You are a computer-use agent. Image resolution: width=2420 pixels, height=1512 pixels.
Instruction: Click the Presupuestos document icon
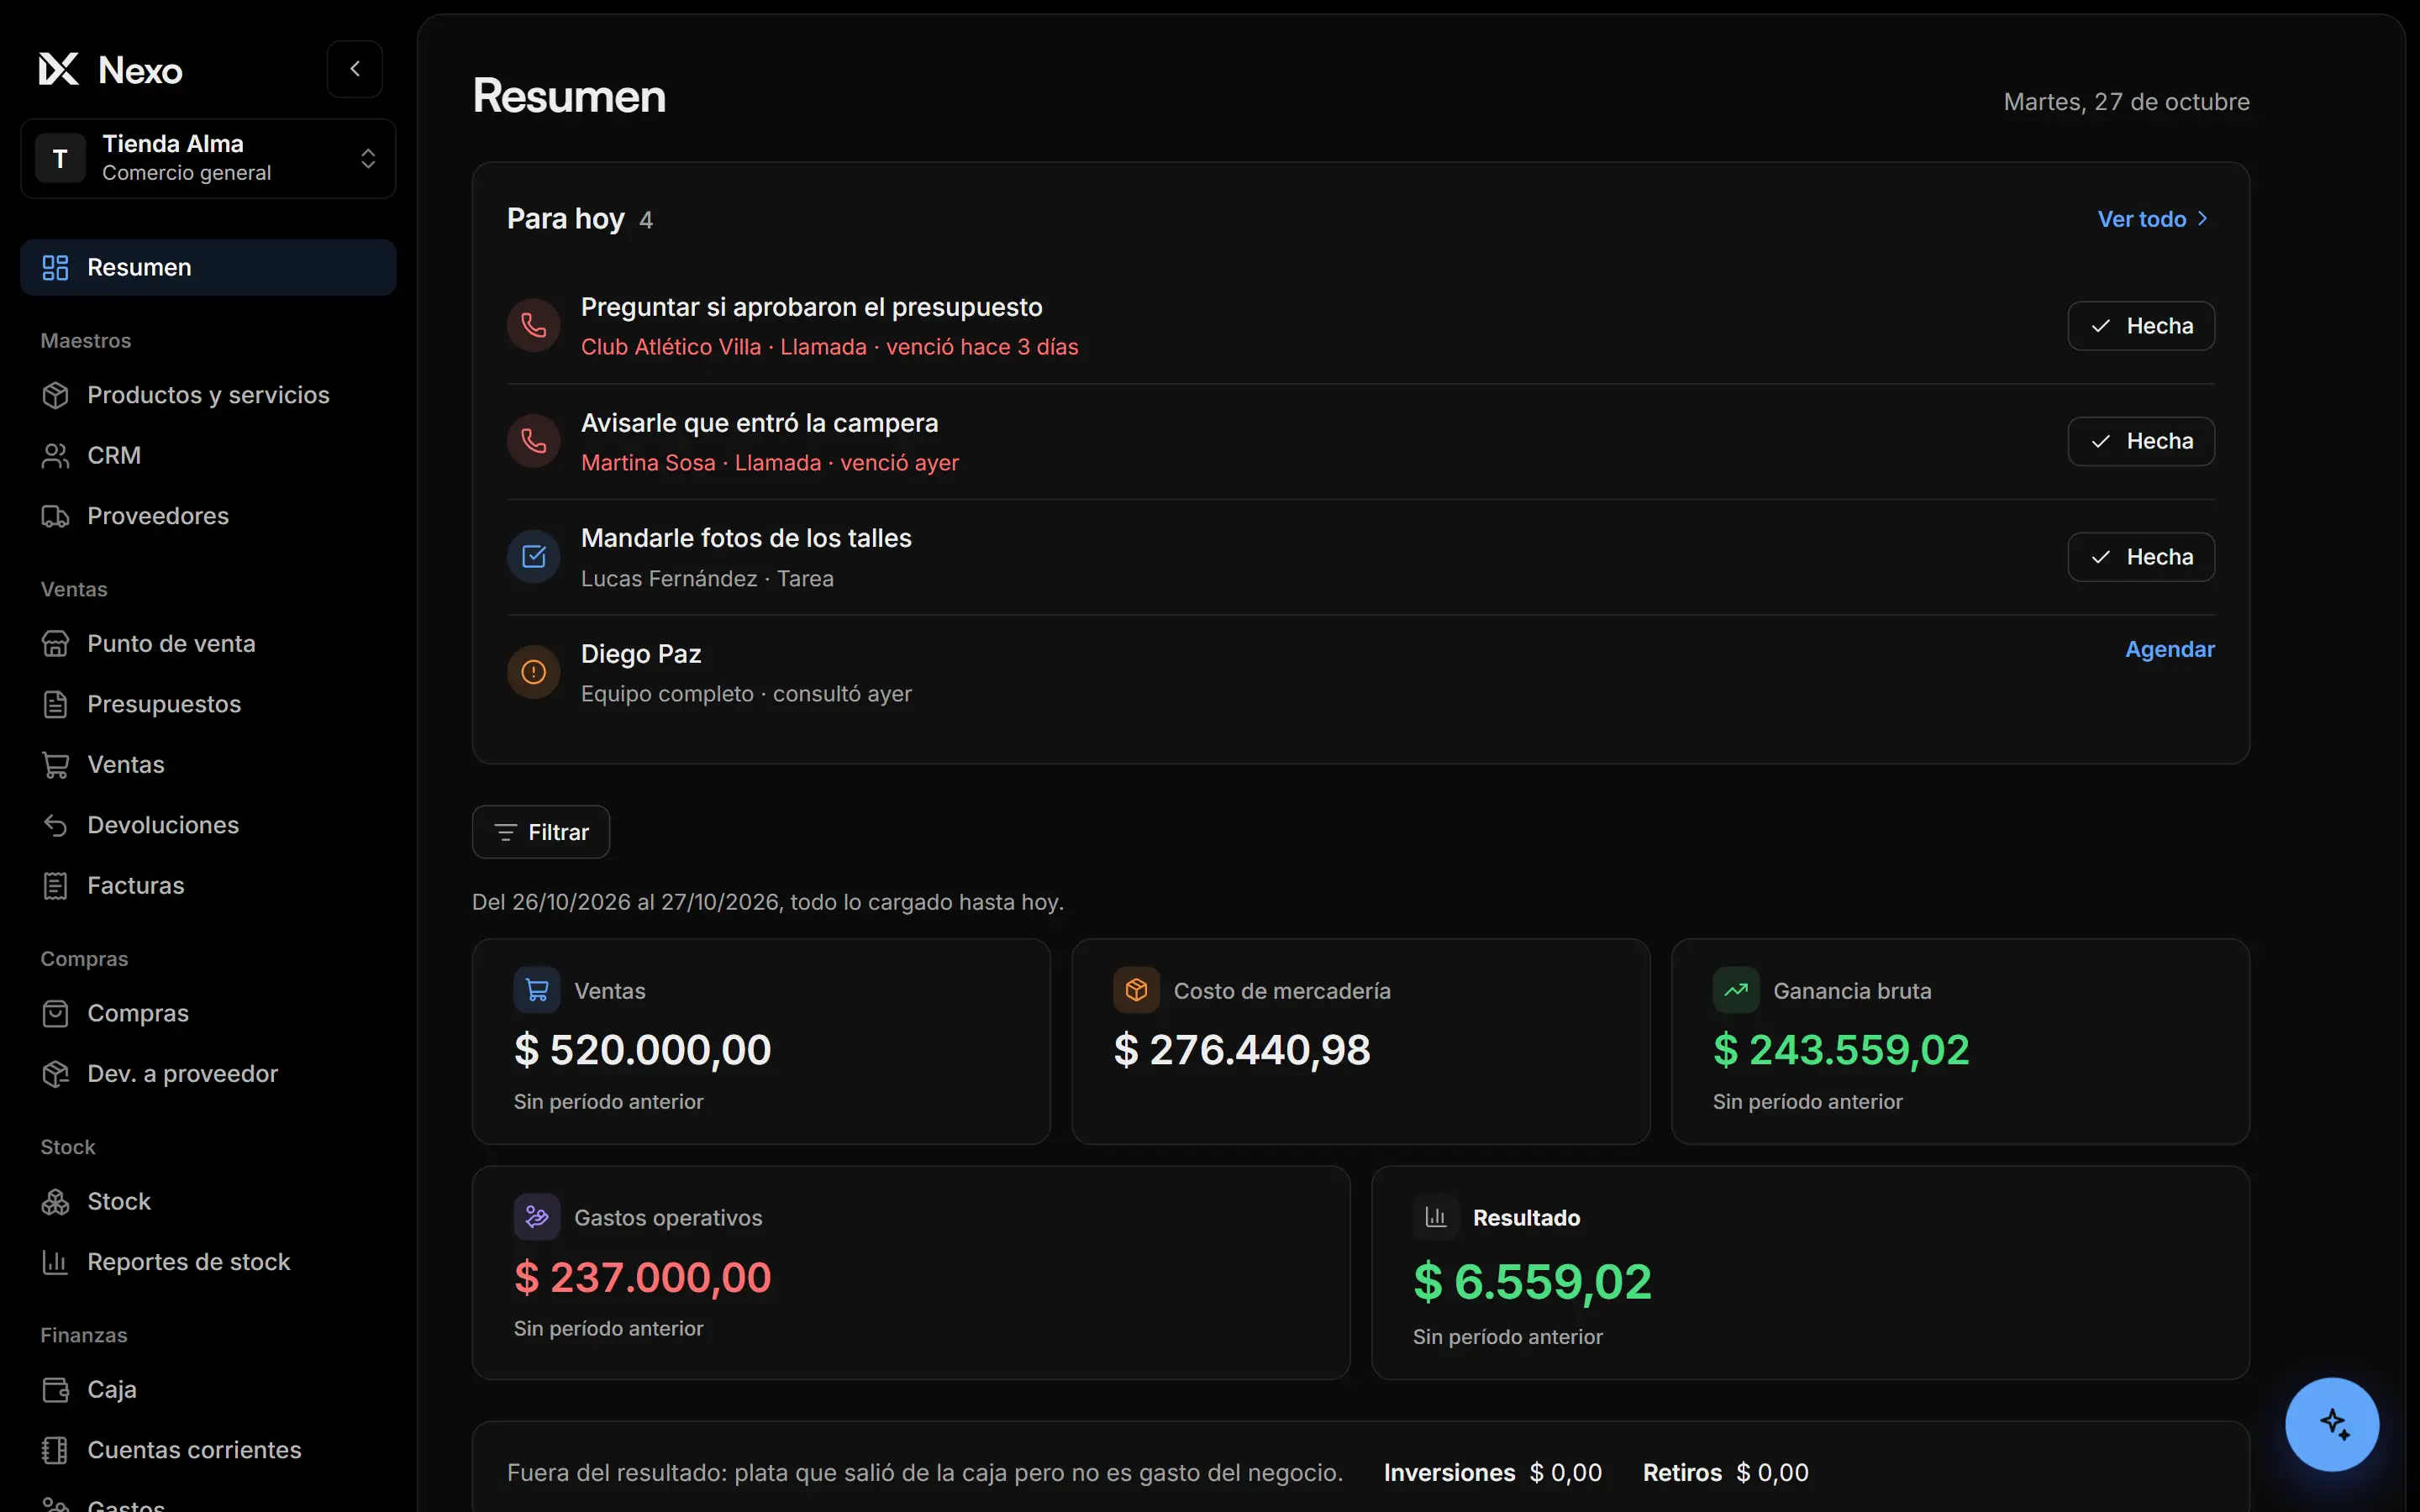(x=56, y=704)
